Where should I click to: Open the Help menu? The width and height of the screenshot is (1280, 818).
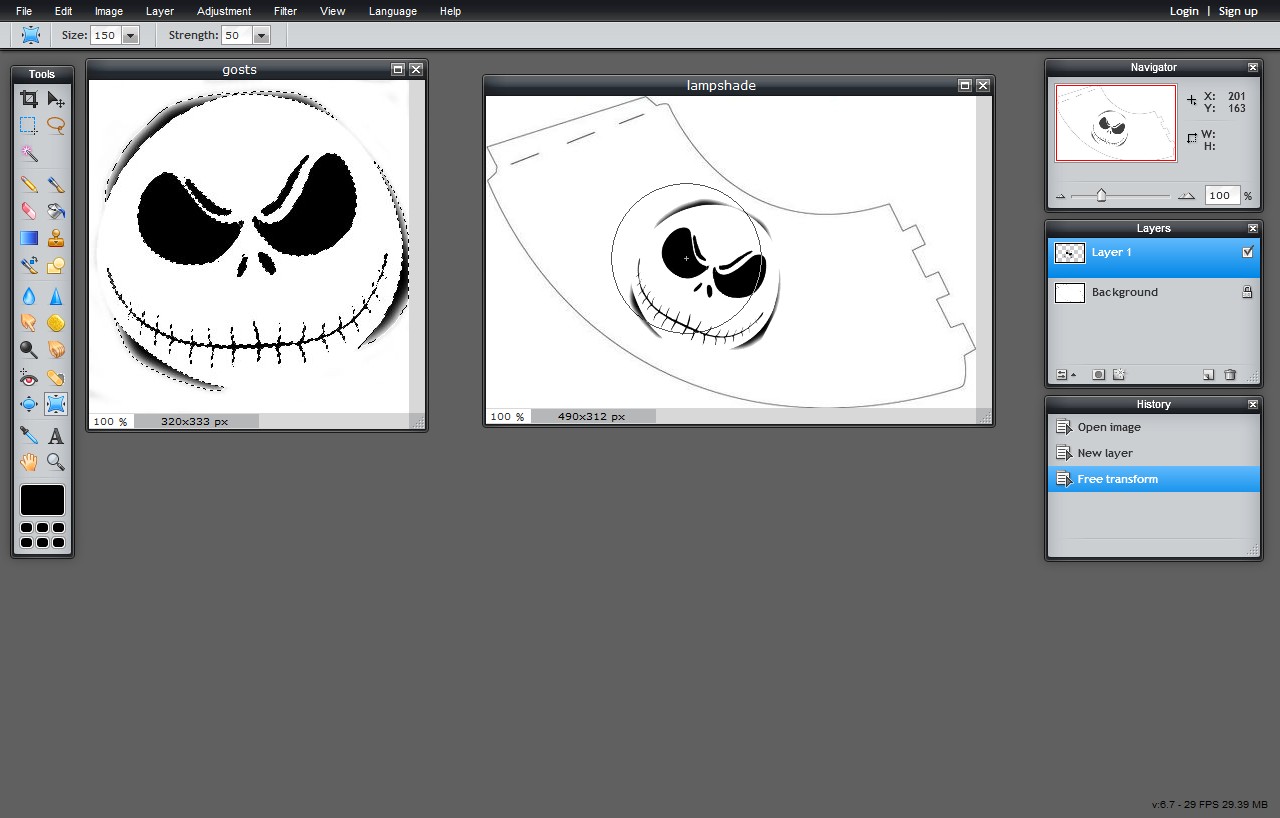[451, 11]
